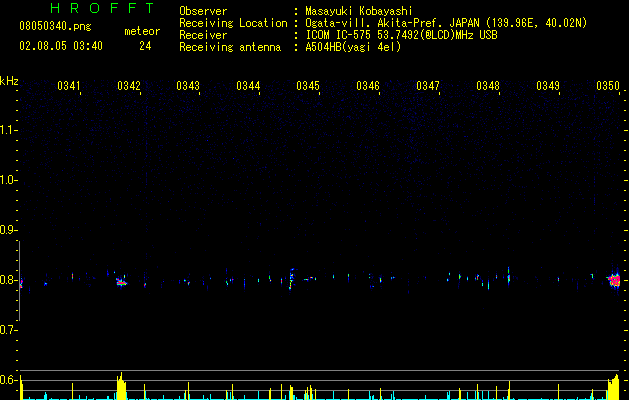The image size is (629, 400).
Task: Click the Receiver label
Action: pos(203,35)
